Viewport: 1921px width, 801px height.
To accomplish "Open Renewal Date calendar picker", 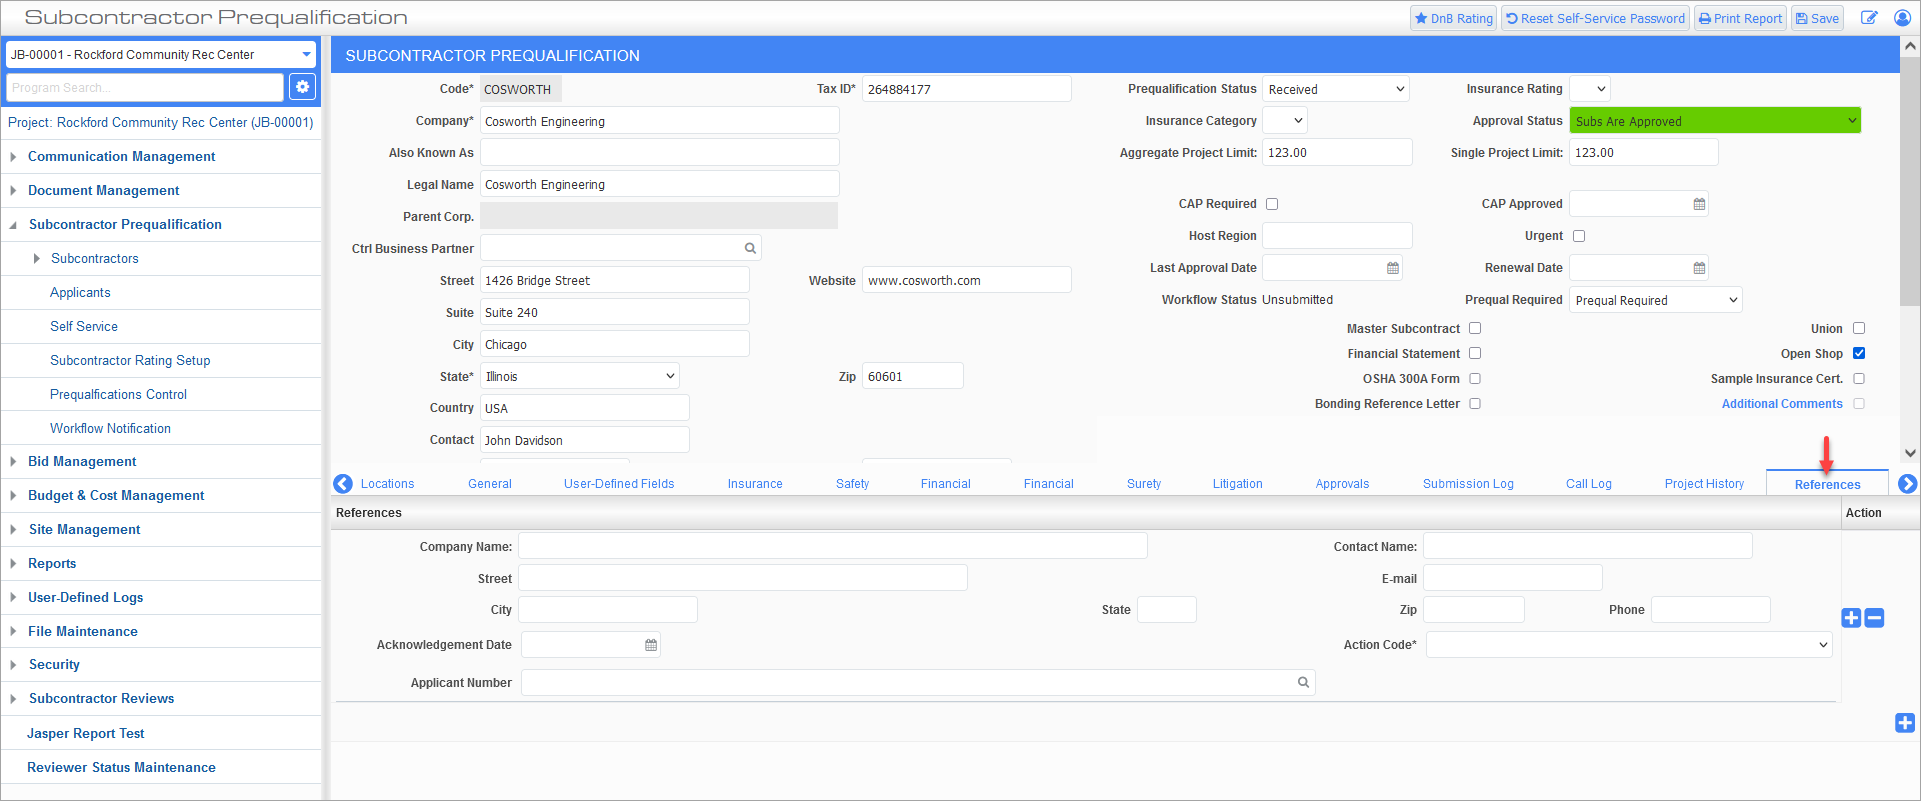I will [1699, 268].
